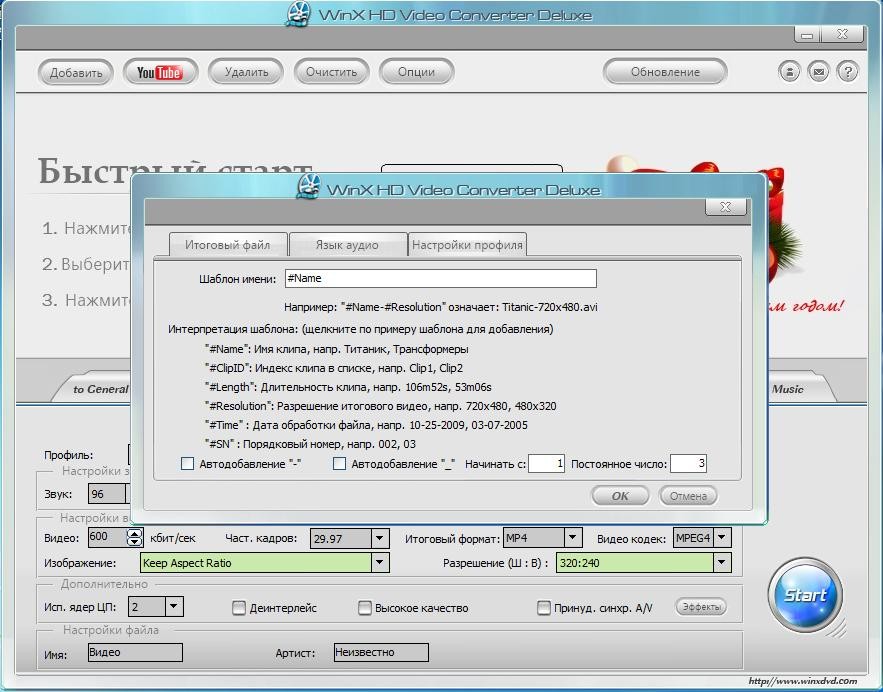Viewport: 883px width, 692px height.
Task: Click the Обновление update button
Action: click(x=665, y=72)
